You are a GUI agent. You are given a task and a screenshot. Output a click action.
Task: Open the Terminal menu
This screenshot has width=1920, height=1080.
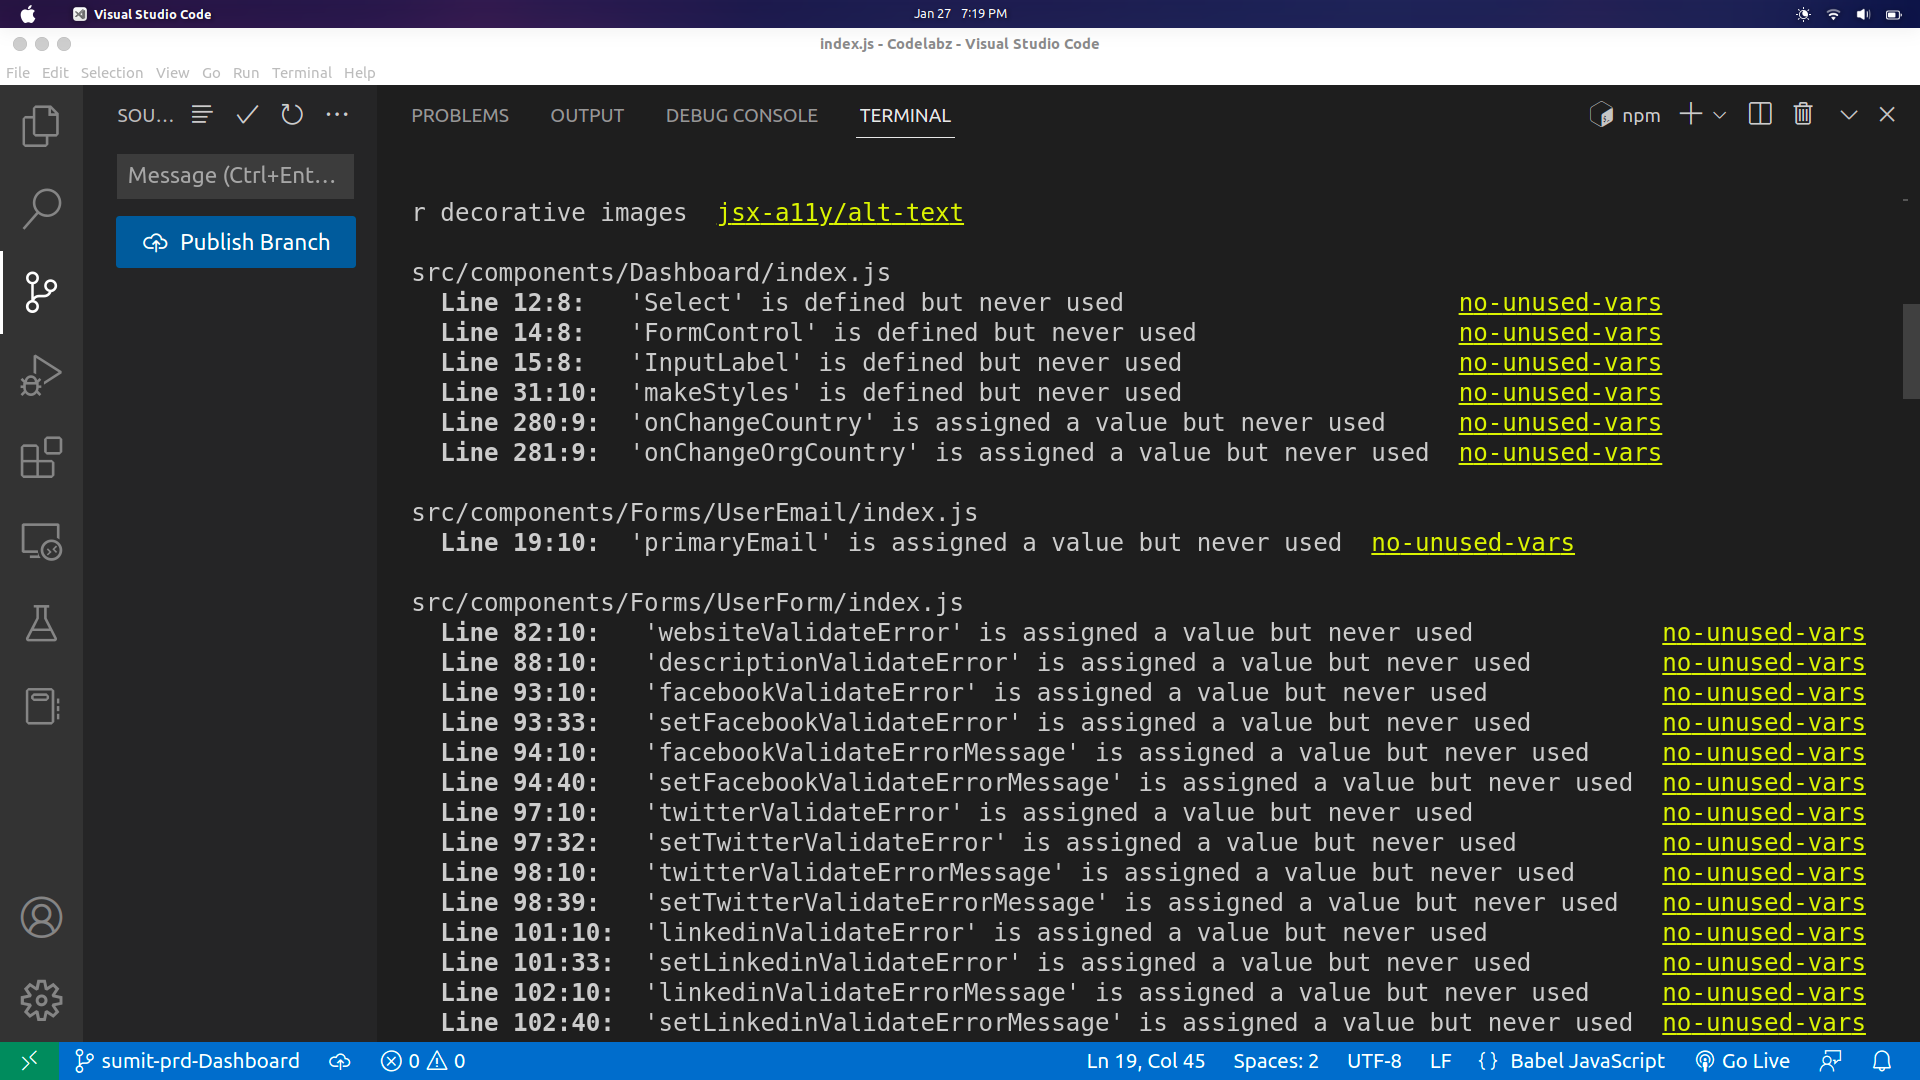[x=302, y=72]
